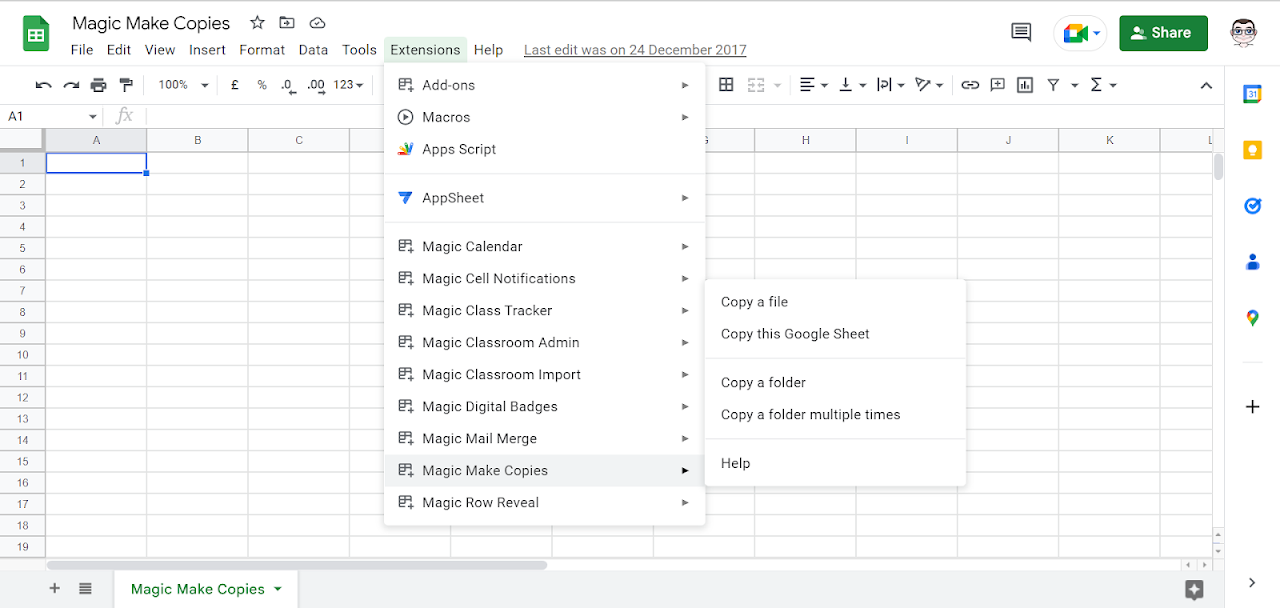This screenshot has width=1280, height=608.
Task: Open Google Maps side panel
Action: 1252,318
